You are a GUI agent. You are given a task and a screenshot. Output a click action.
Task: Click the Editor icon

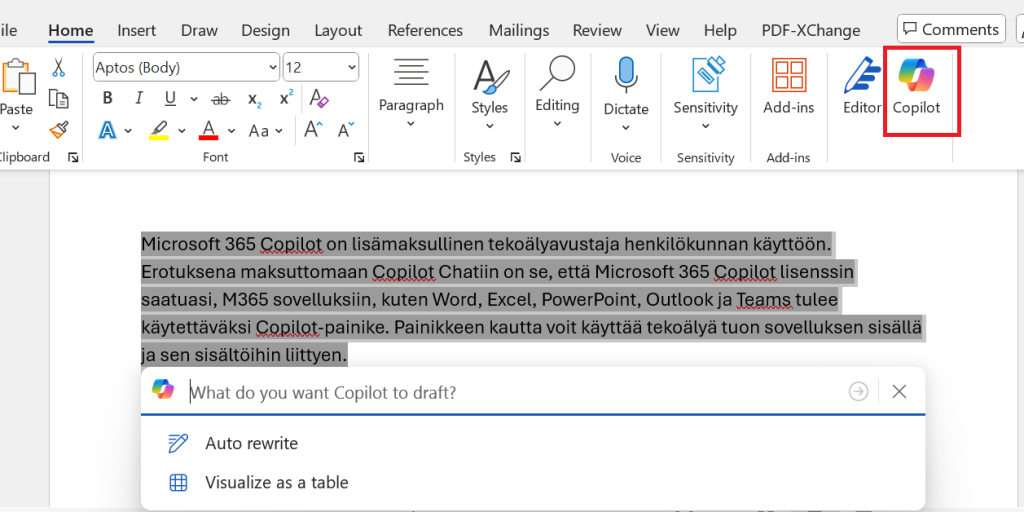coord(861,87)
